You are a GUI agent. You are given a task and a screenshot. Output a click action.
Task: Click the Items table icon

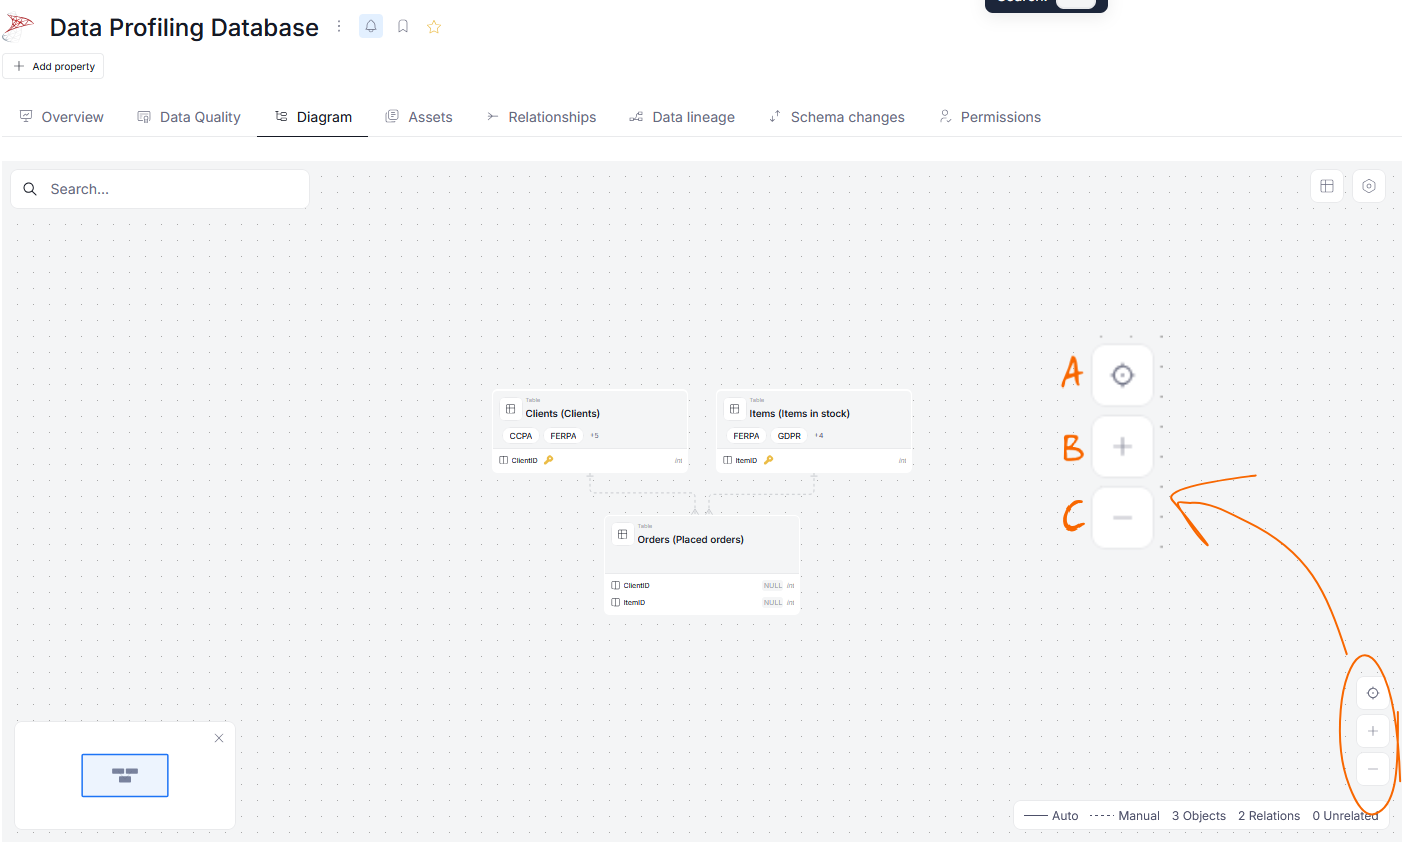pos(735,409)
